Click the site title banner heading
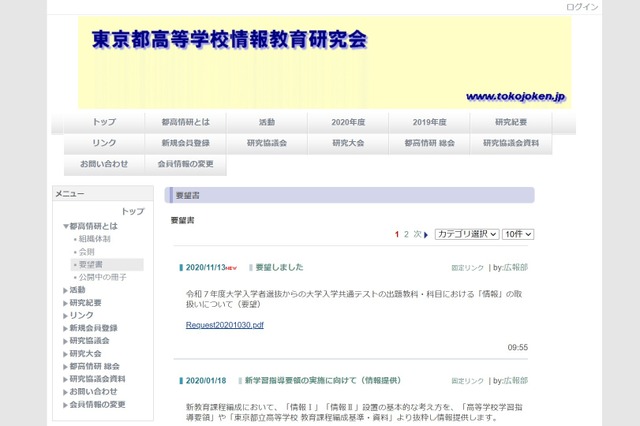Viewport: 640px width, 426px height. point(229,40)
